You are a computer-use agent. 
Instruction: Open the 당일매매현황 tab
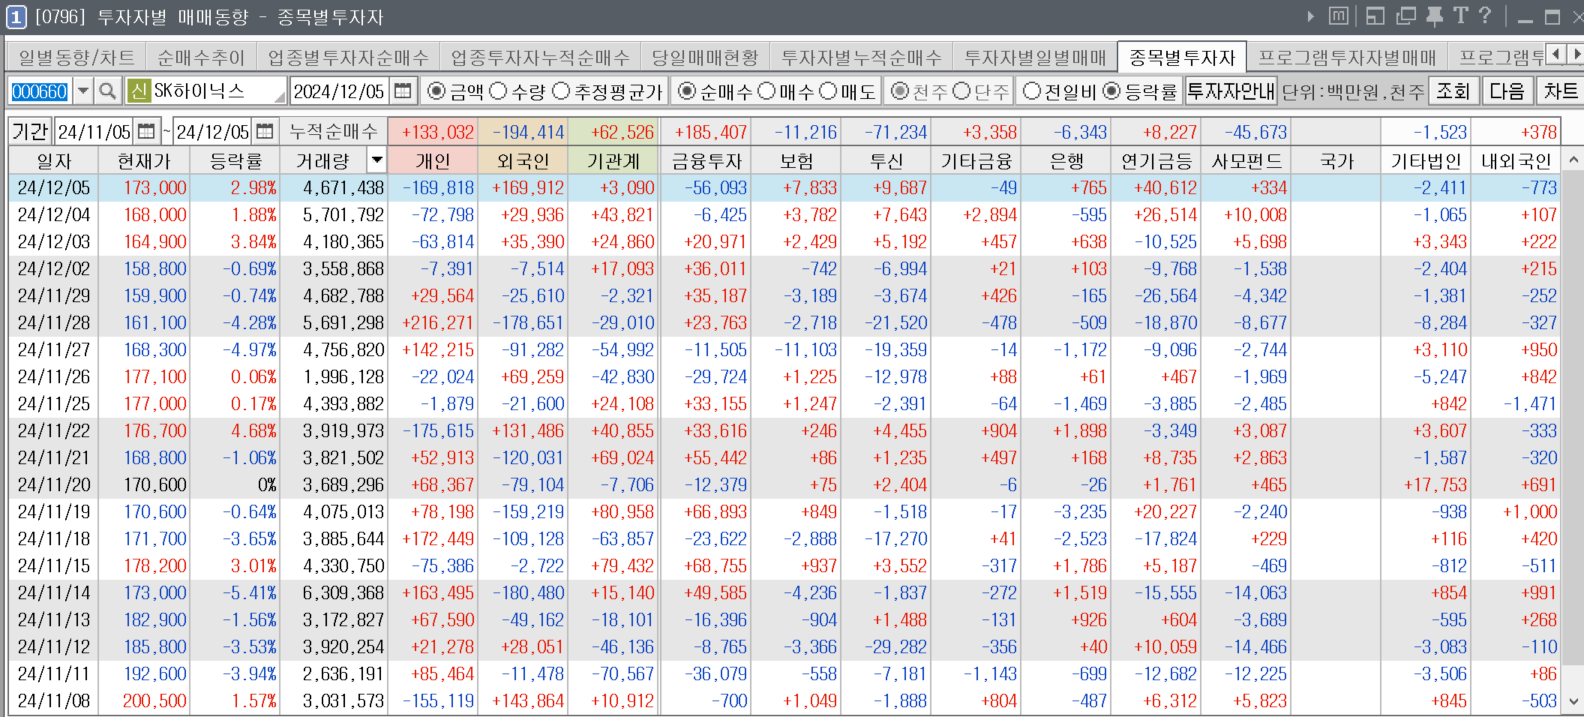704,58
